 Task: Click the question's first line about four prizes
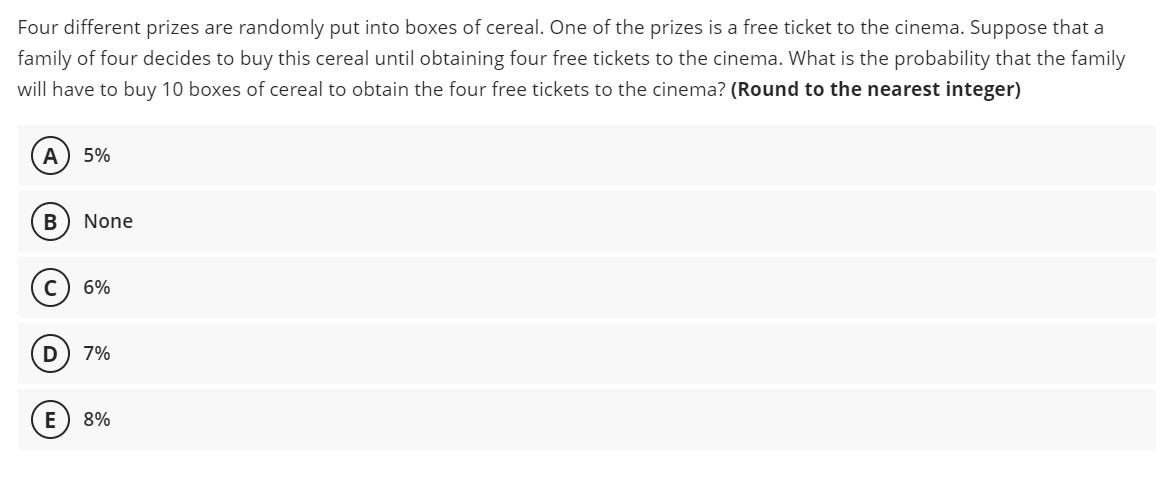coord(560,28)
